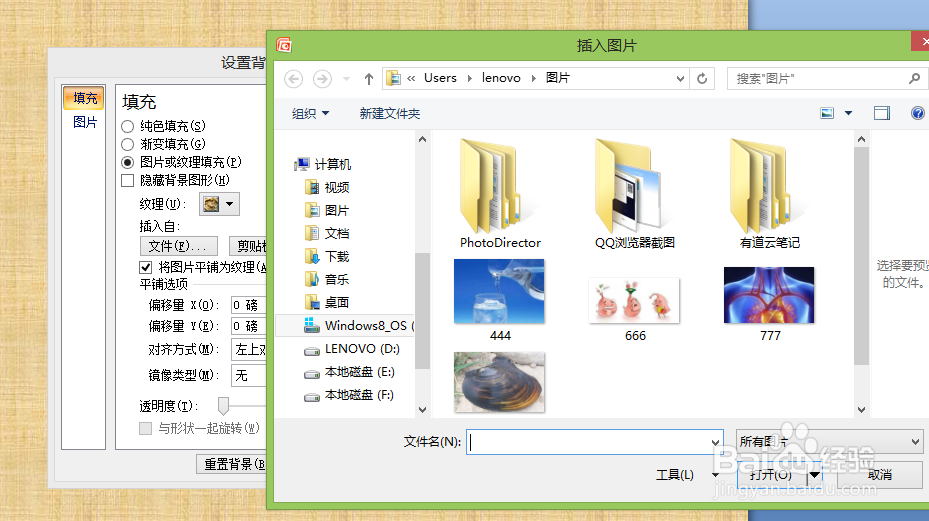929x521 pixels.
Task: Select the clam shell image thumbnail
Action: click(x=499, y=382)
